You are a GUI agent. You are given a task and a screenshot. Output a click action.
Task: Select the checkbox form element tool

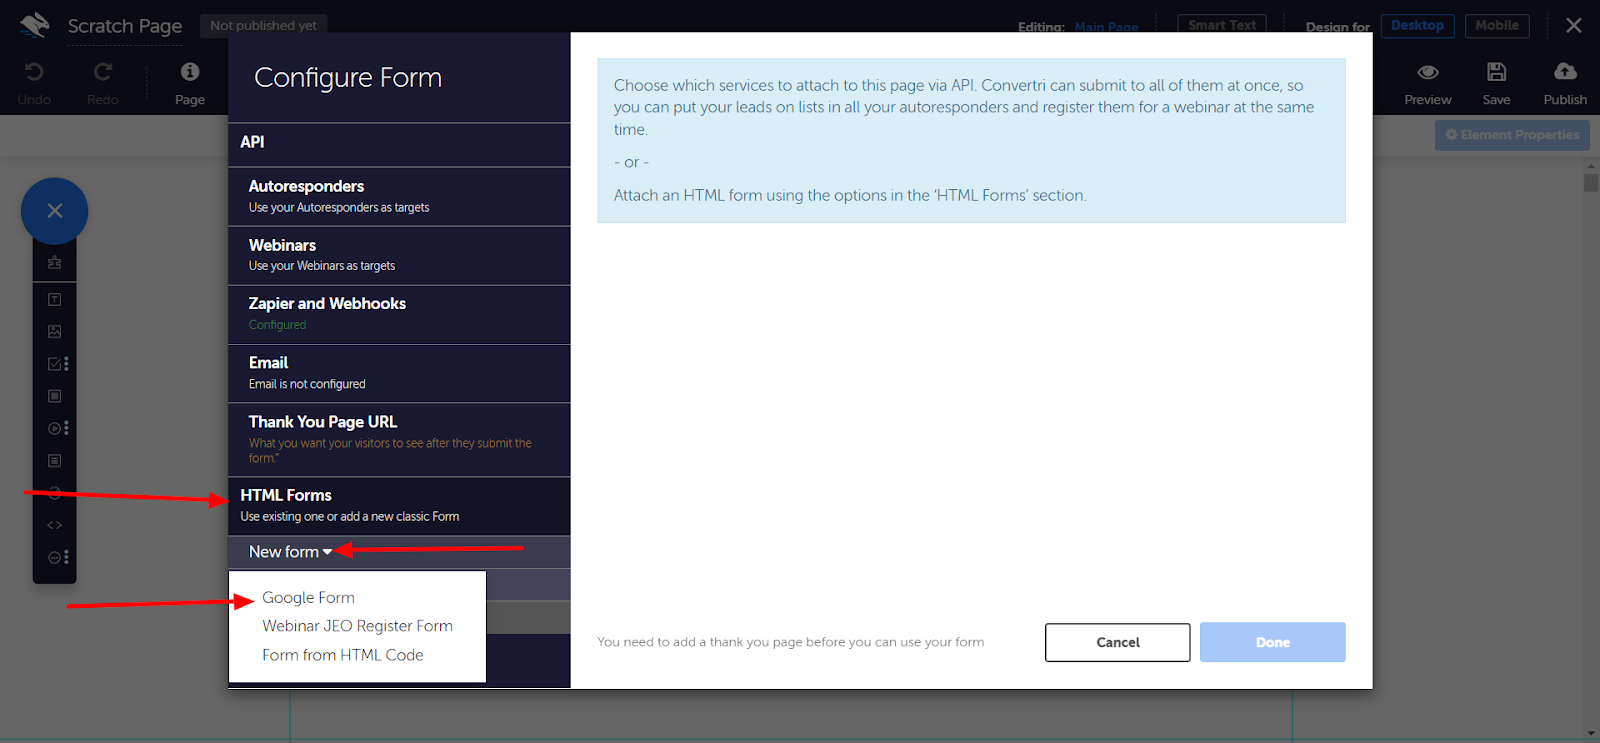coord(55,364)
